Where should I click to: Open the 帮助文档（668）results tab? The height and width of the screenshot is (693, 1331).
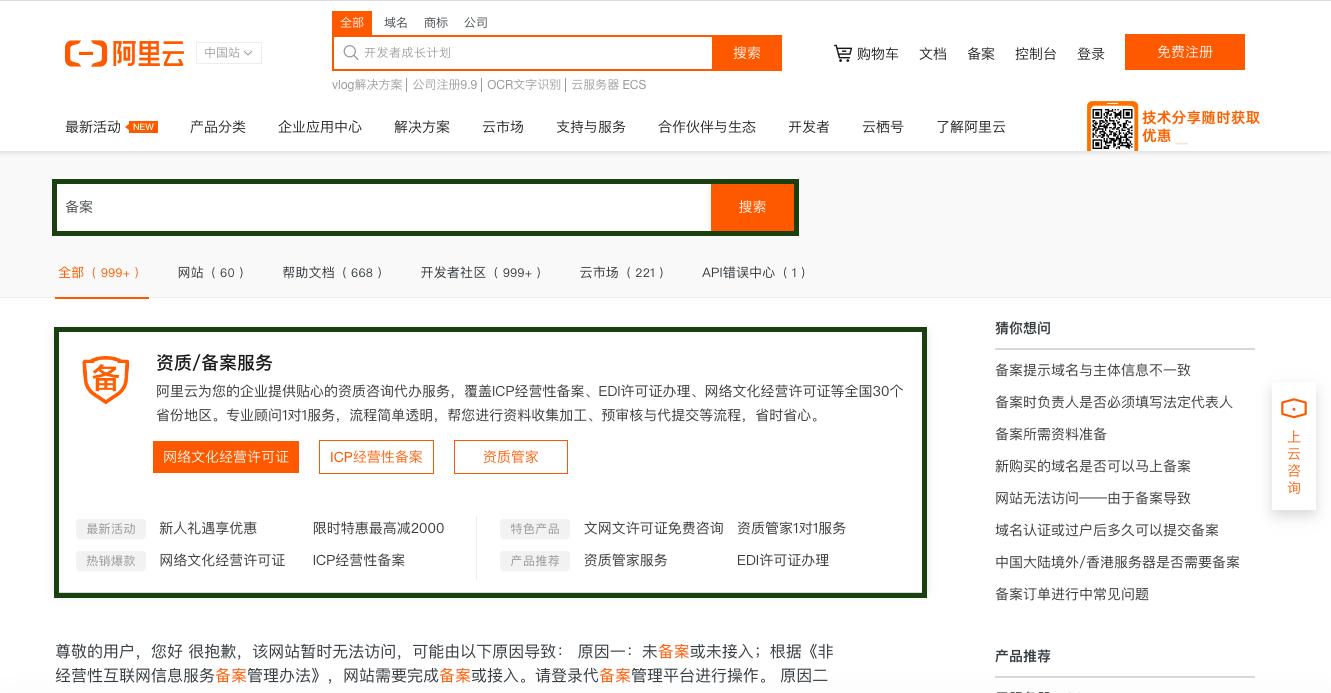click(333, 272)
